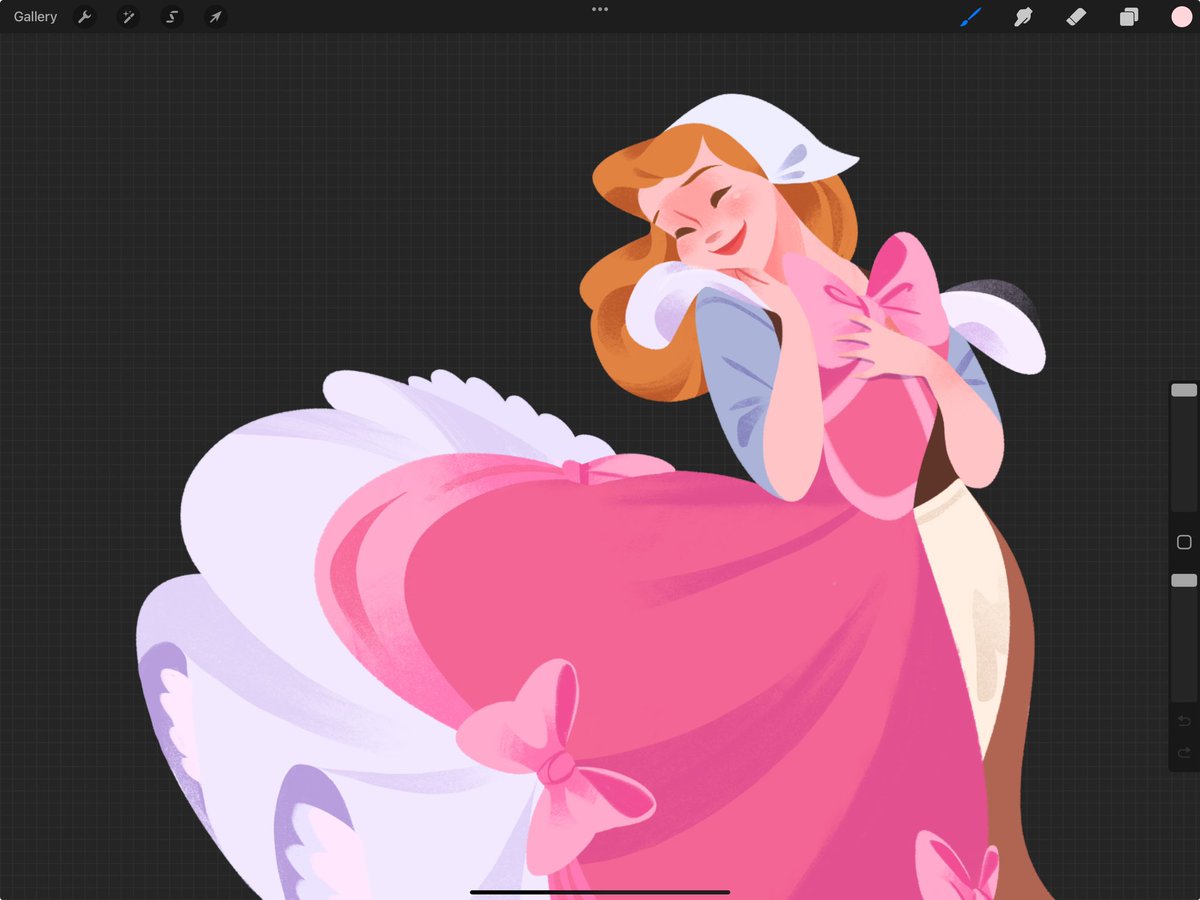
Task: Open the Actions wrench menu
Action: pyautogui.click(x=85, y=17)
